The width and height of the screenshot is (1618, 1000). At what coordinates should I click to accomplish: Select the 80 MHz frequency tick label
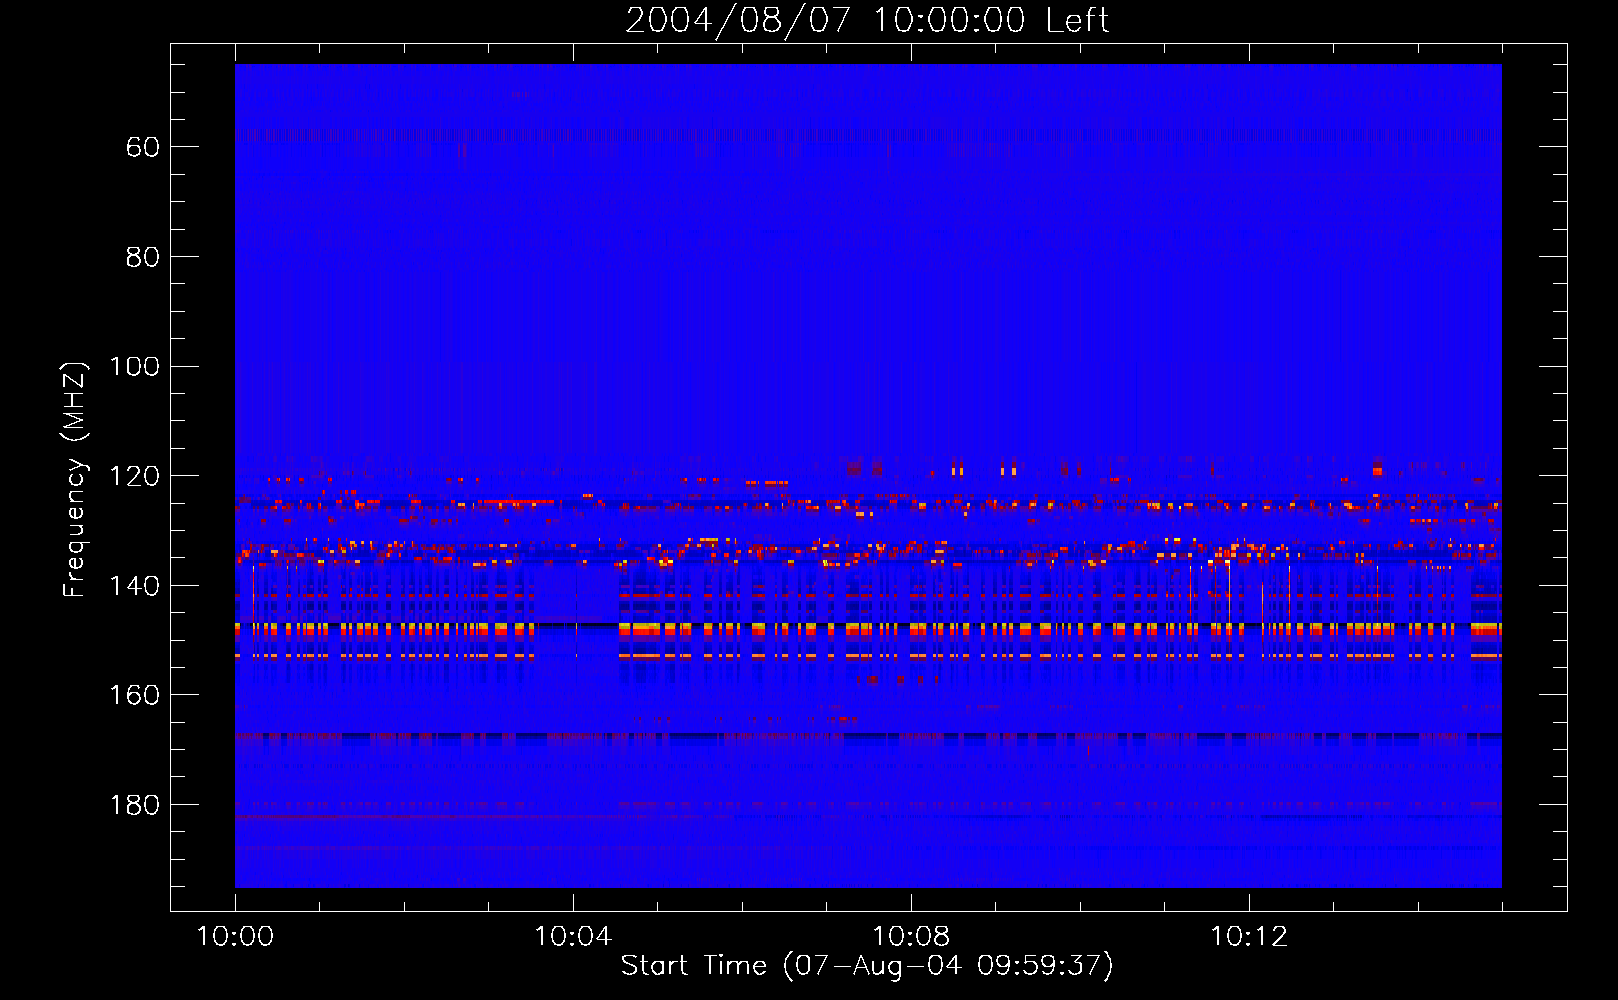tap(143, 257)
